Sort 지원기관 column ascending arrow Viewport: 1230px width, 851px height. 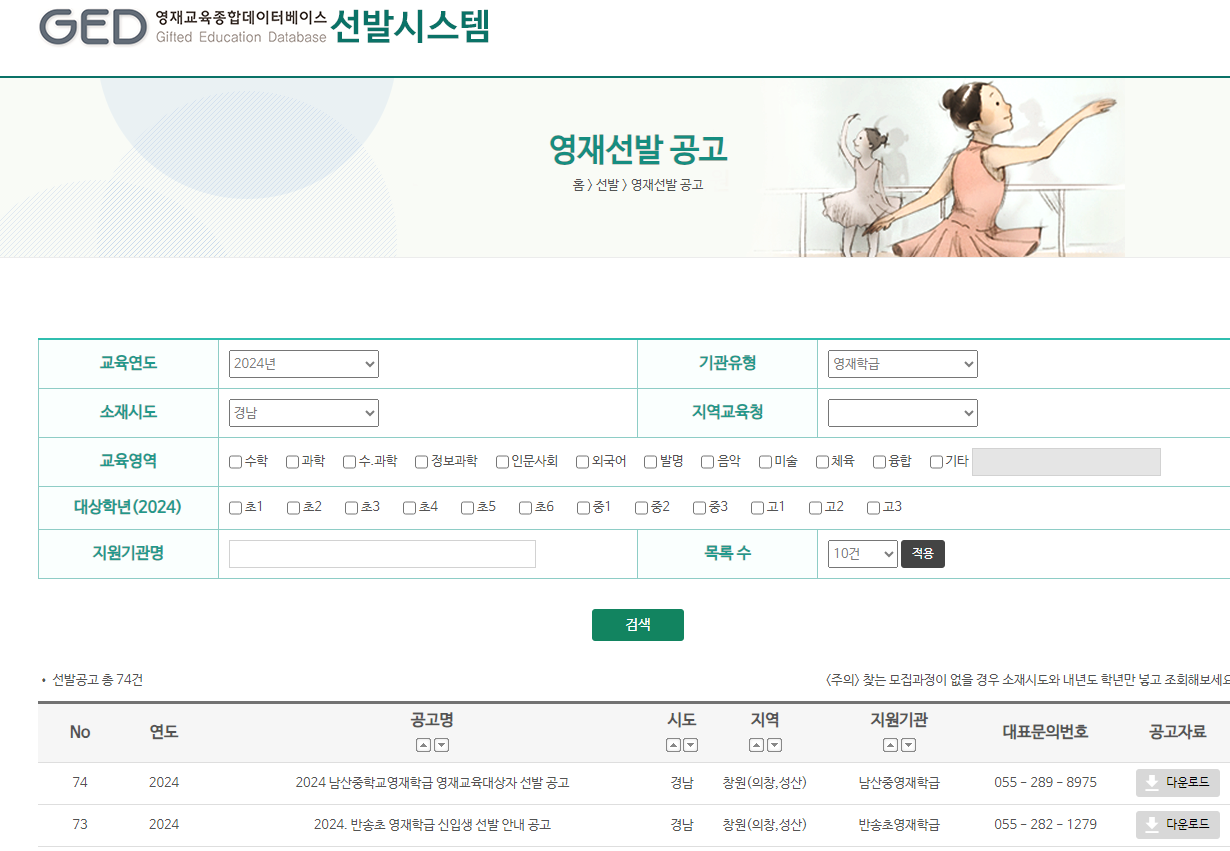pyautogui.click(x=891, y=745)
